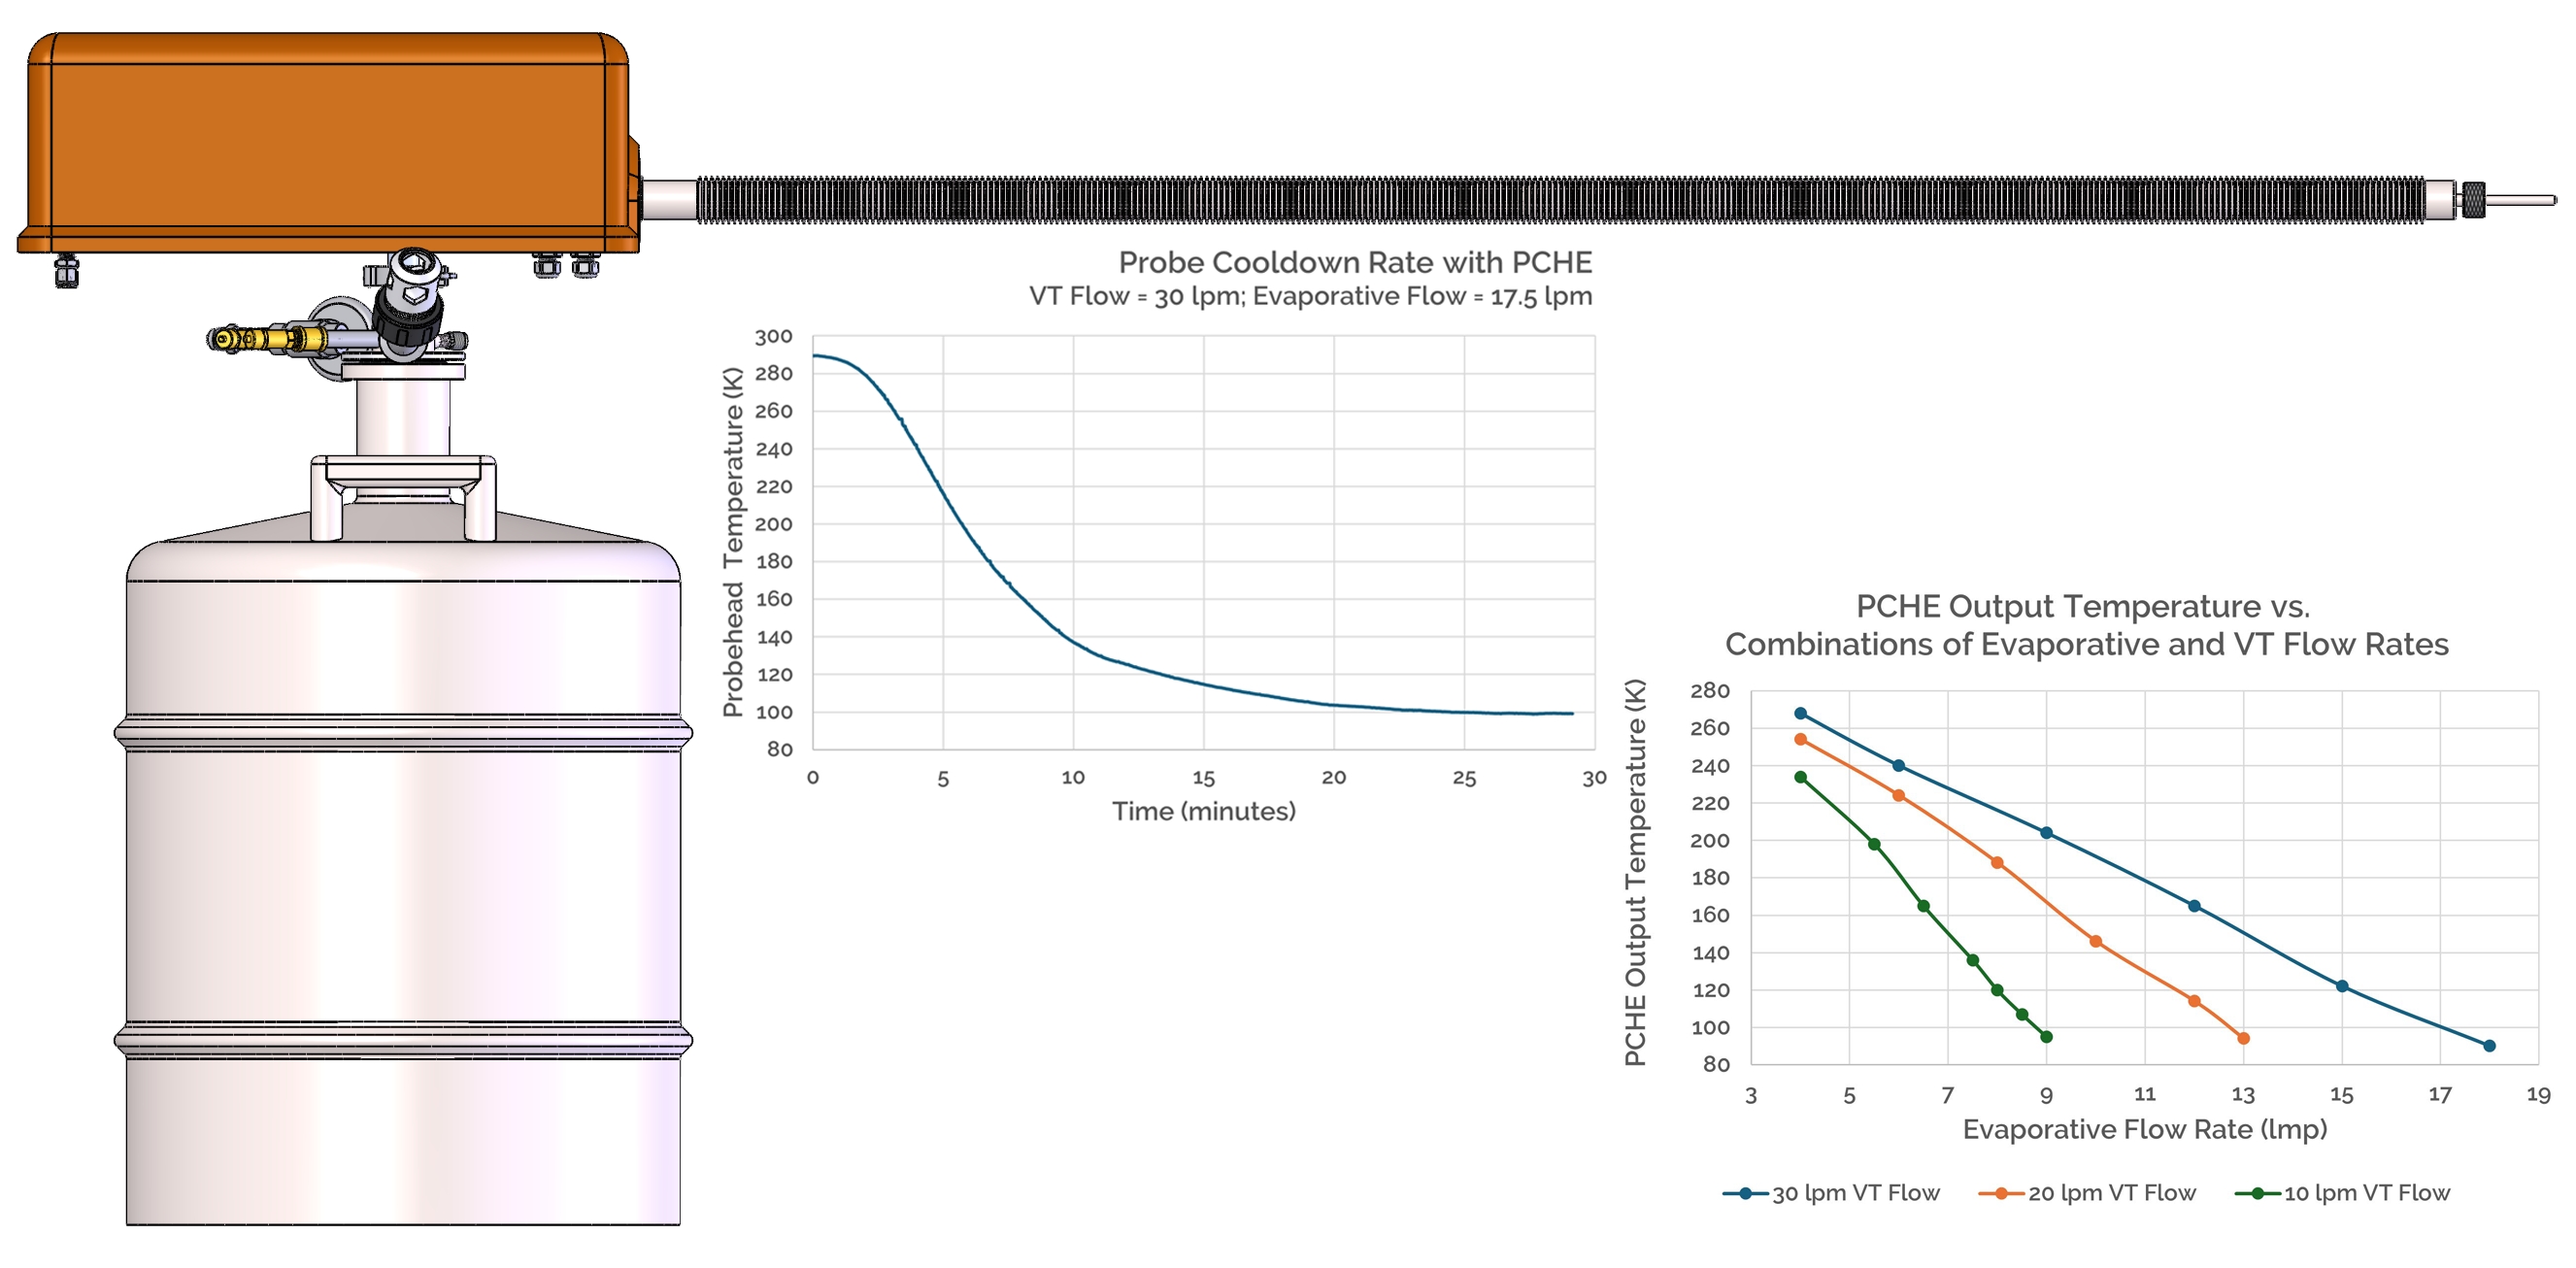This screenshot has height=1268, width=2576.
Task: Click the last blue data point near 18 lpm
Action: [2489, 1046]
